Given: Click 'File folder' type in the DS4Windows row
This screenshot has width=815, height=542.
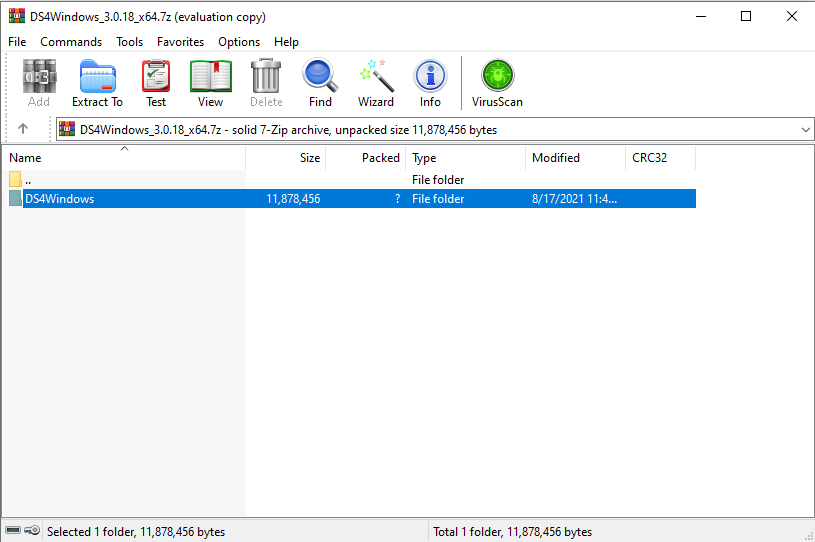Looking at the screenshot, I should tap(438, 199).
